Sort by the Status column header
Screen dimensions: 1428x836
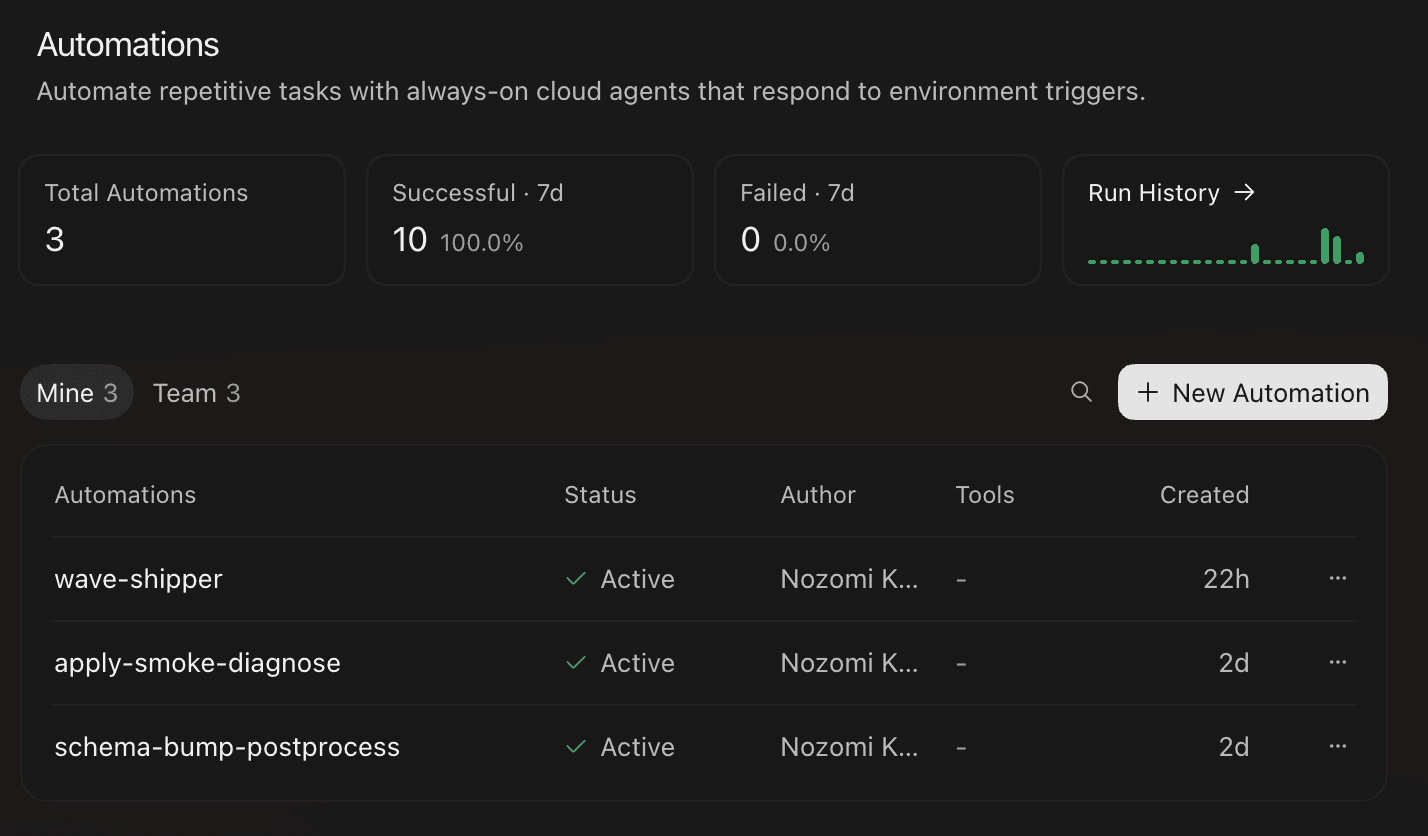click(600, 495)
